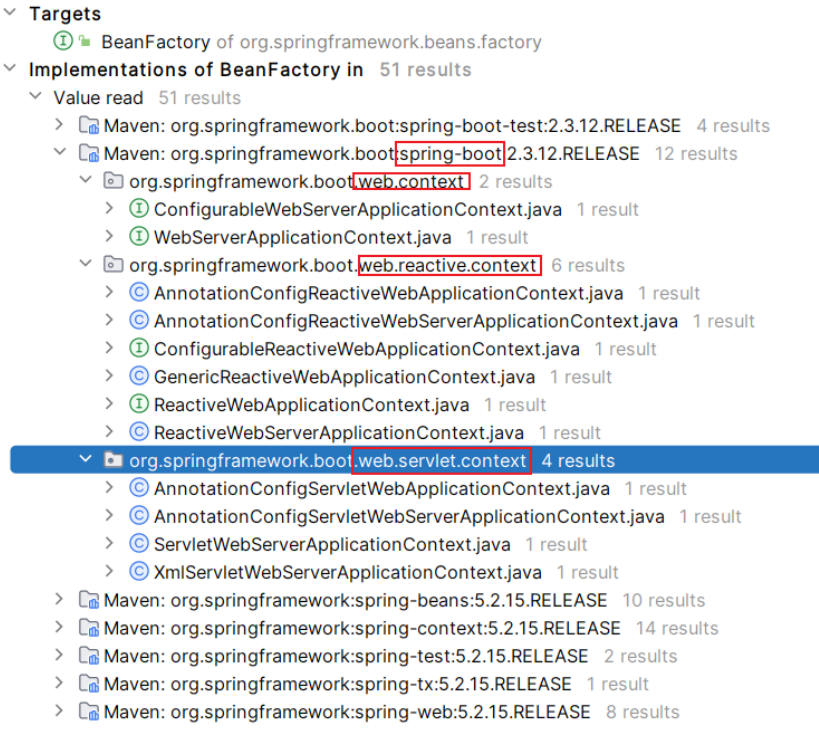Viewport: 819px width, 730px height.
Task: Collapse the Value read section
Action: coord(36,98)
